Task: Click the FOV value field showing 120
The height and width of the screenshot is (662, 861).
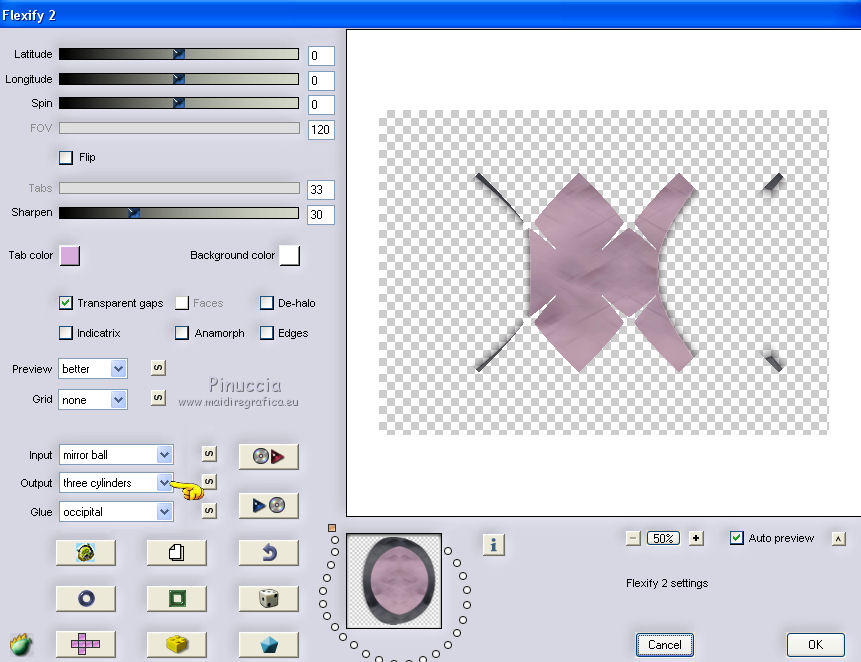Action: (x=321, y=130)
